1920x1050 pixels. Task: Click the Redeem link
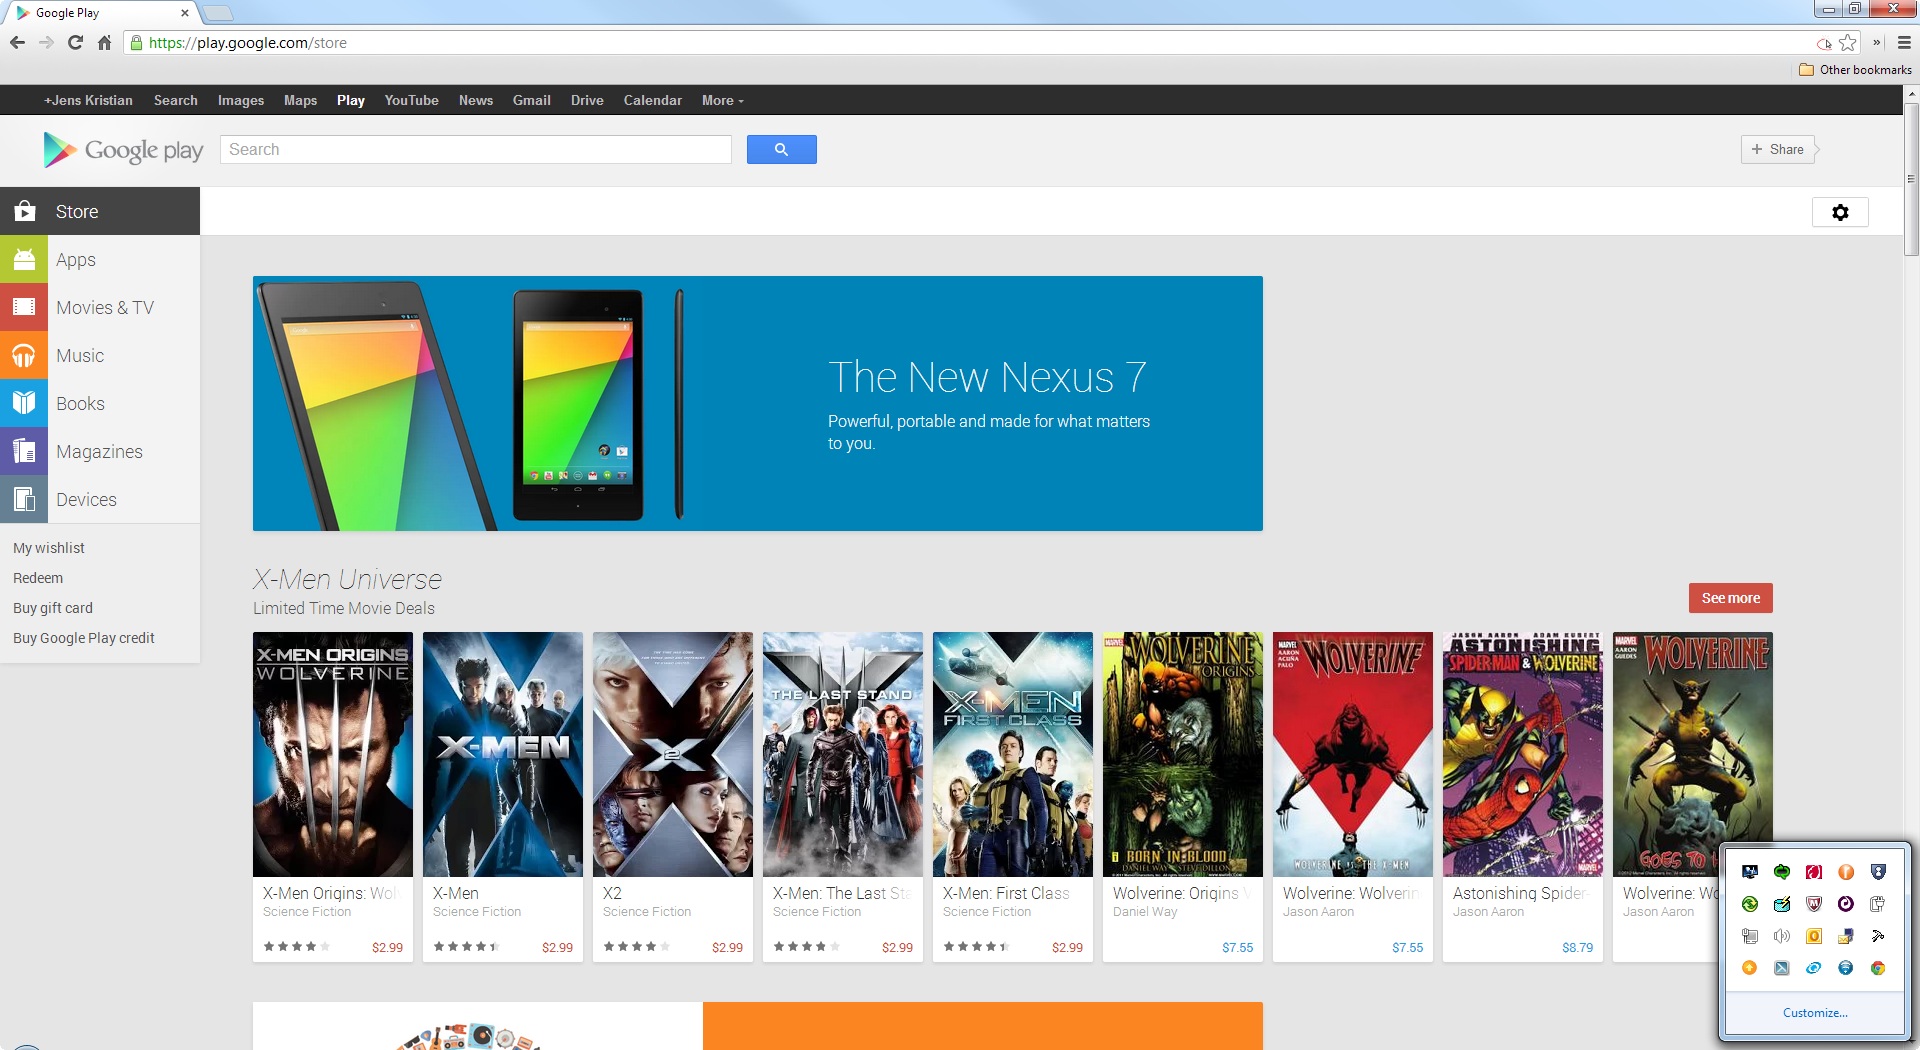38,578
